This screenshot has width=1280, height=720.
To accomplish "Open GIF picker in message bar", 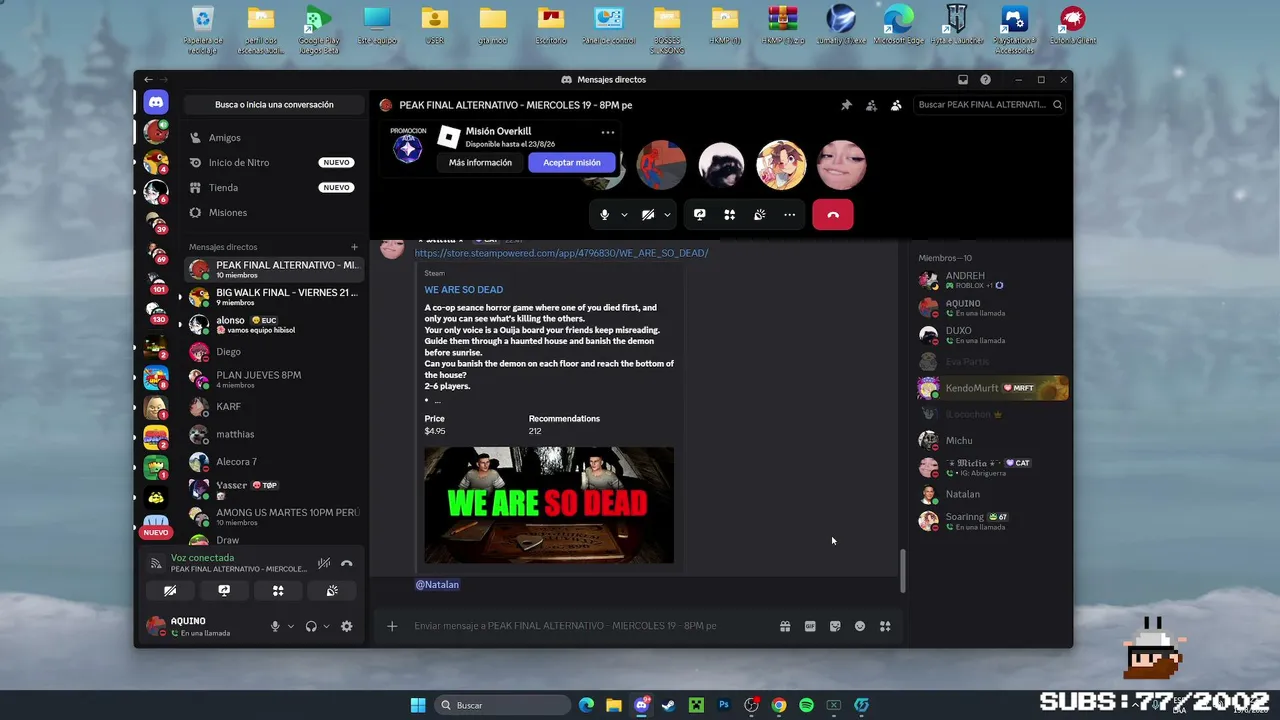I will [810, 626].
